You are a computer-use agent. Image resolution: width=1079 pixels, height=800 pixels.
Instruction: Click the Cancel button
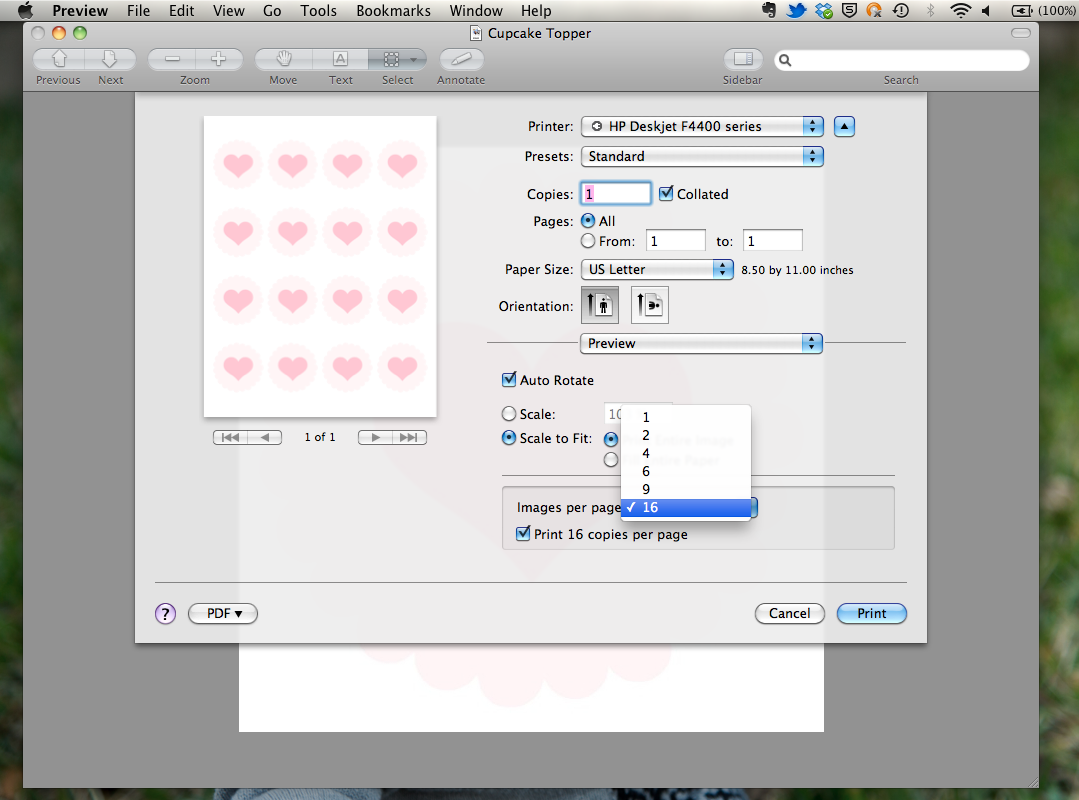tap(789, 613)
